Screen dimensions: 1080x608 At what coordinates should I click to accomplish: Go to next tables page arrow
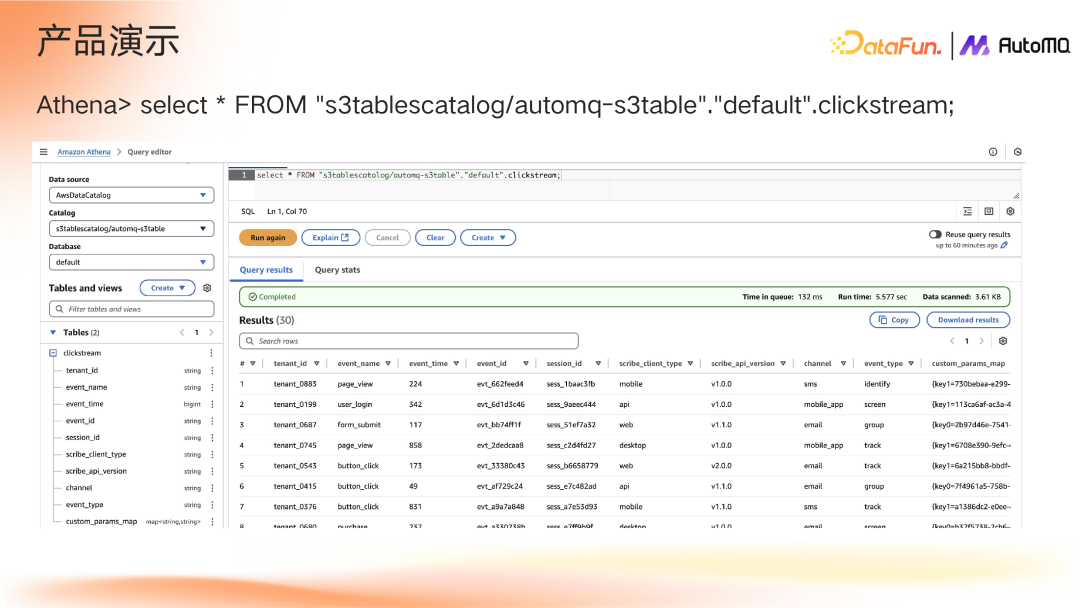point(211,333)
